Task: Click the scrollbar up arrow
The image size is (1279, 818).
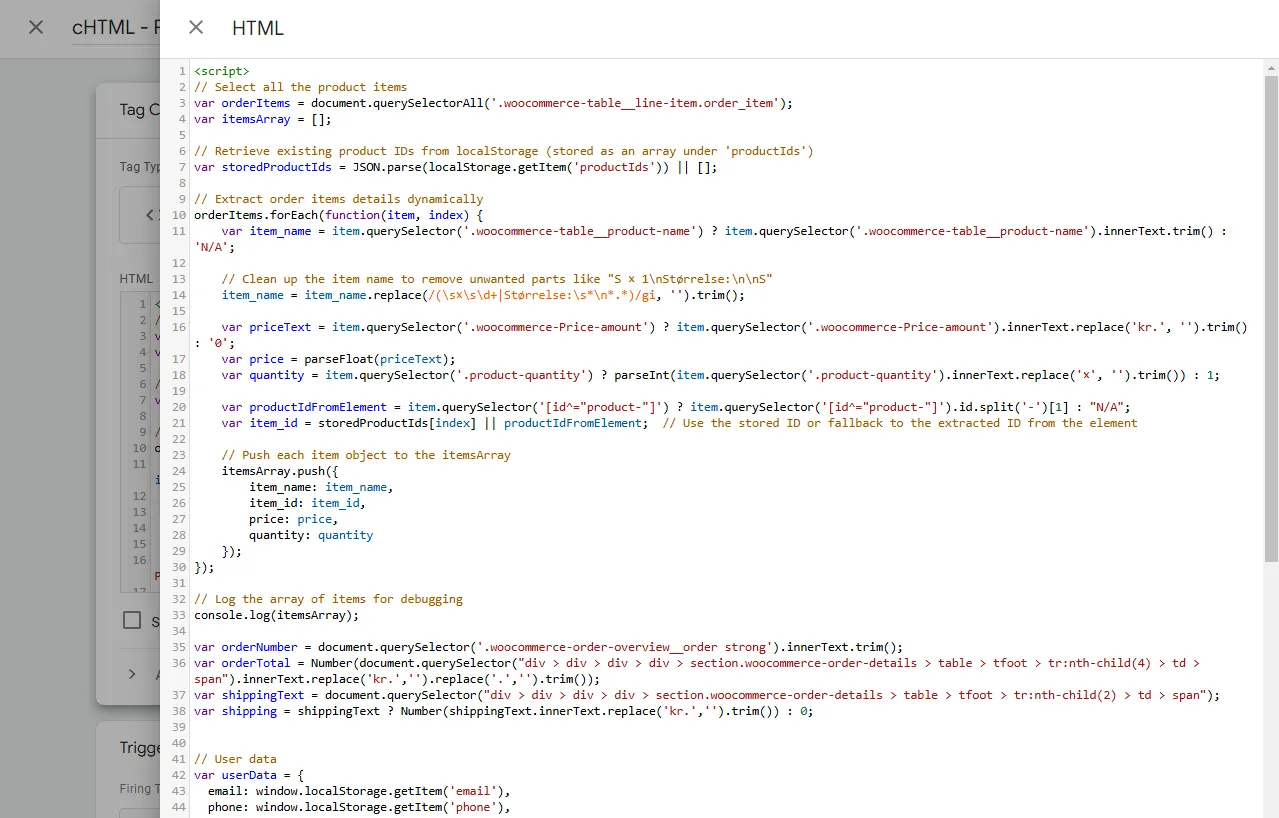Action: point(1271,67)
